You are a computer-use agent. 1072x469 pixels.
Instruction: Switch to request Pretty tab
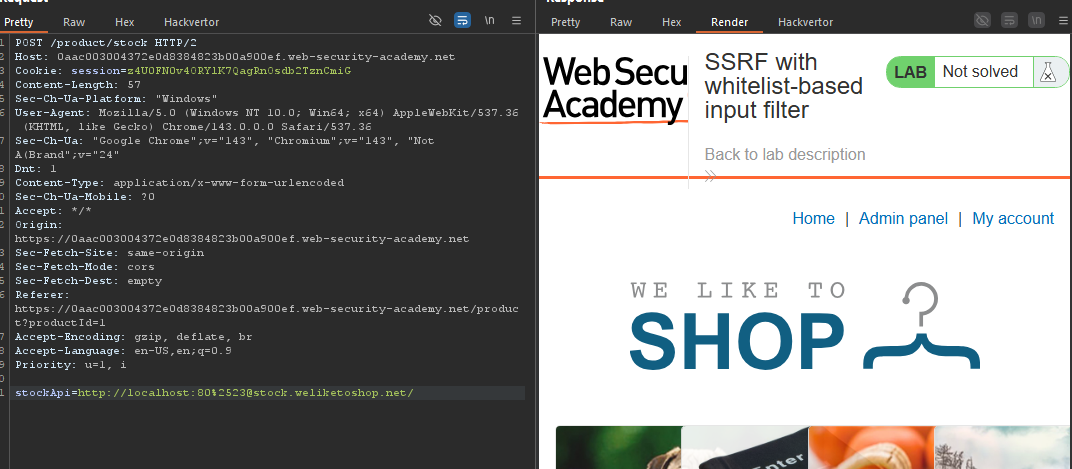(x=19, y=22)
